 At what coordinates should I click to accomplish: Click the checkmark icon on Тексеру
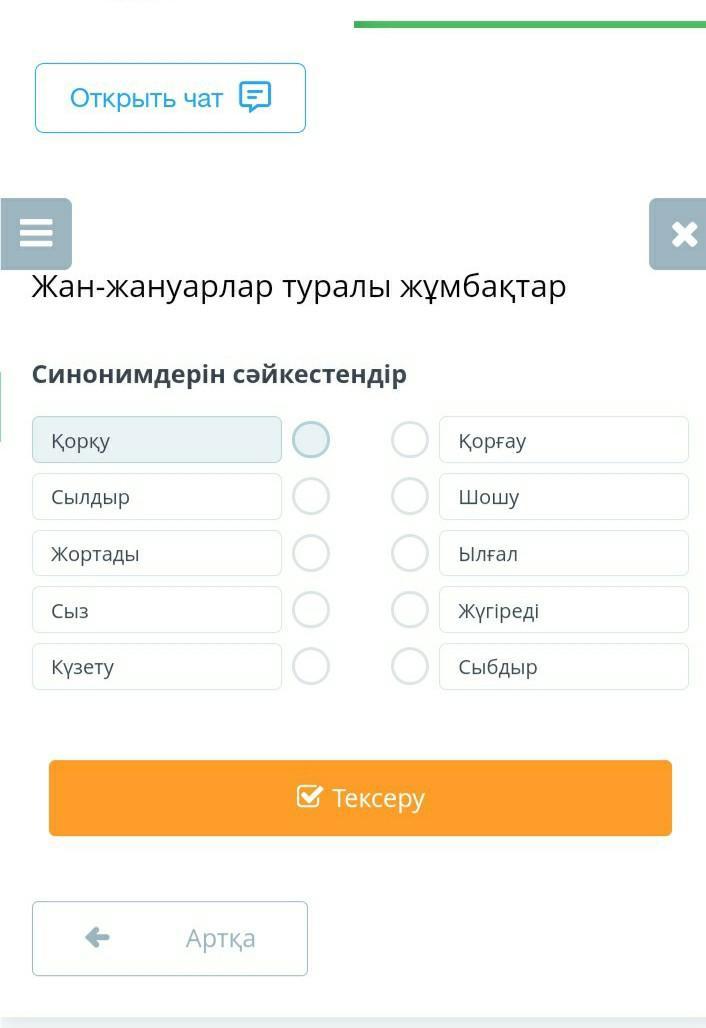[310, 797]
